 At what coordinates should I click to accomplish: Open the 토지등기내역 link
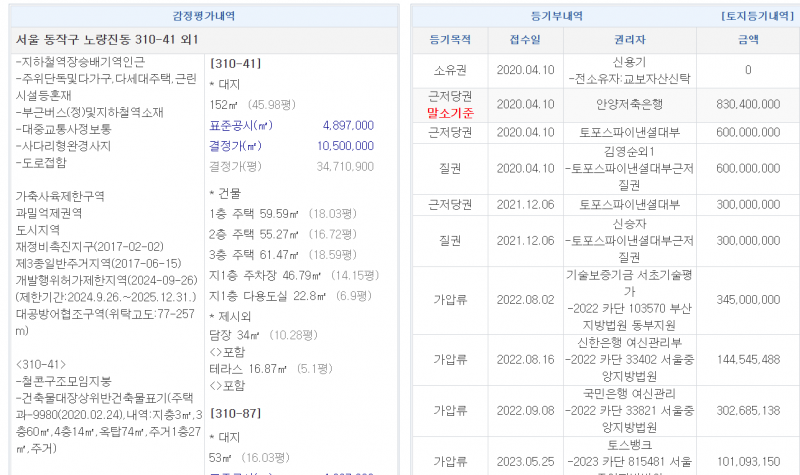click(x=753, y=17)
